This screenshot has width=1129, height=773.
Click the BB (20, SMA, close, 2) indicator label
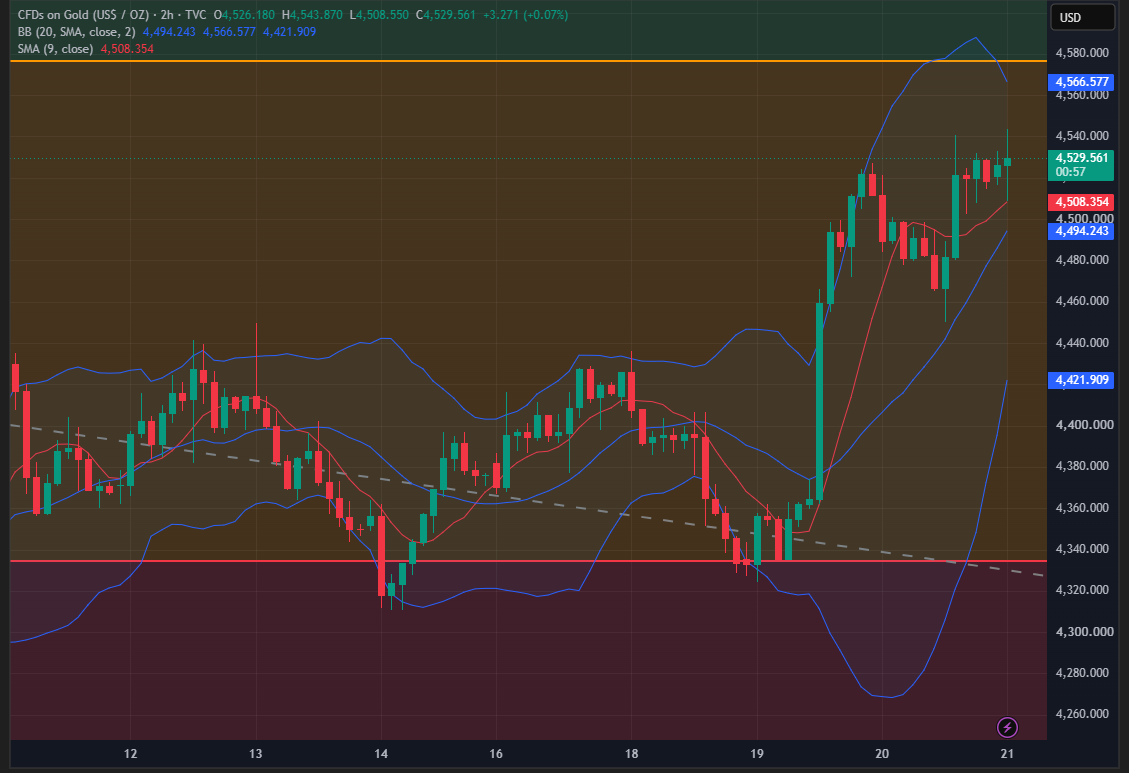[x=76, y=32]
